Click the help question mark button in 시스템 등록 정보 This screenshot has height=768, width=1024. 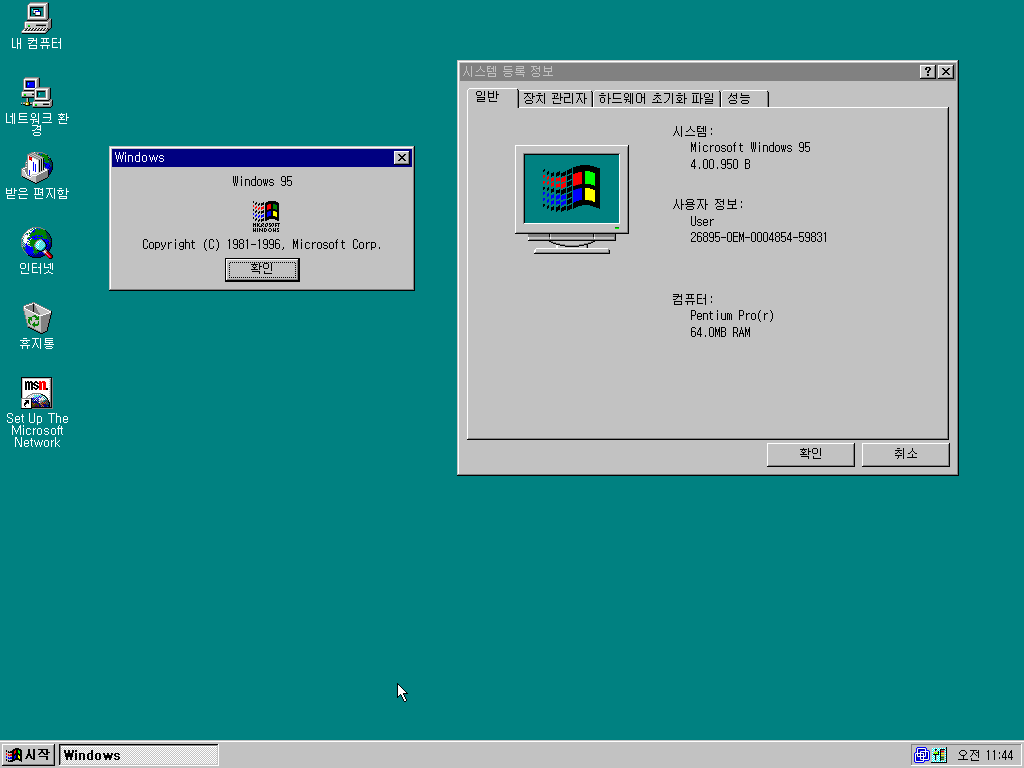[927, 72]
